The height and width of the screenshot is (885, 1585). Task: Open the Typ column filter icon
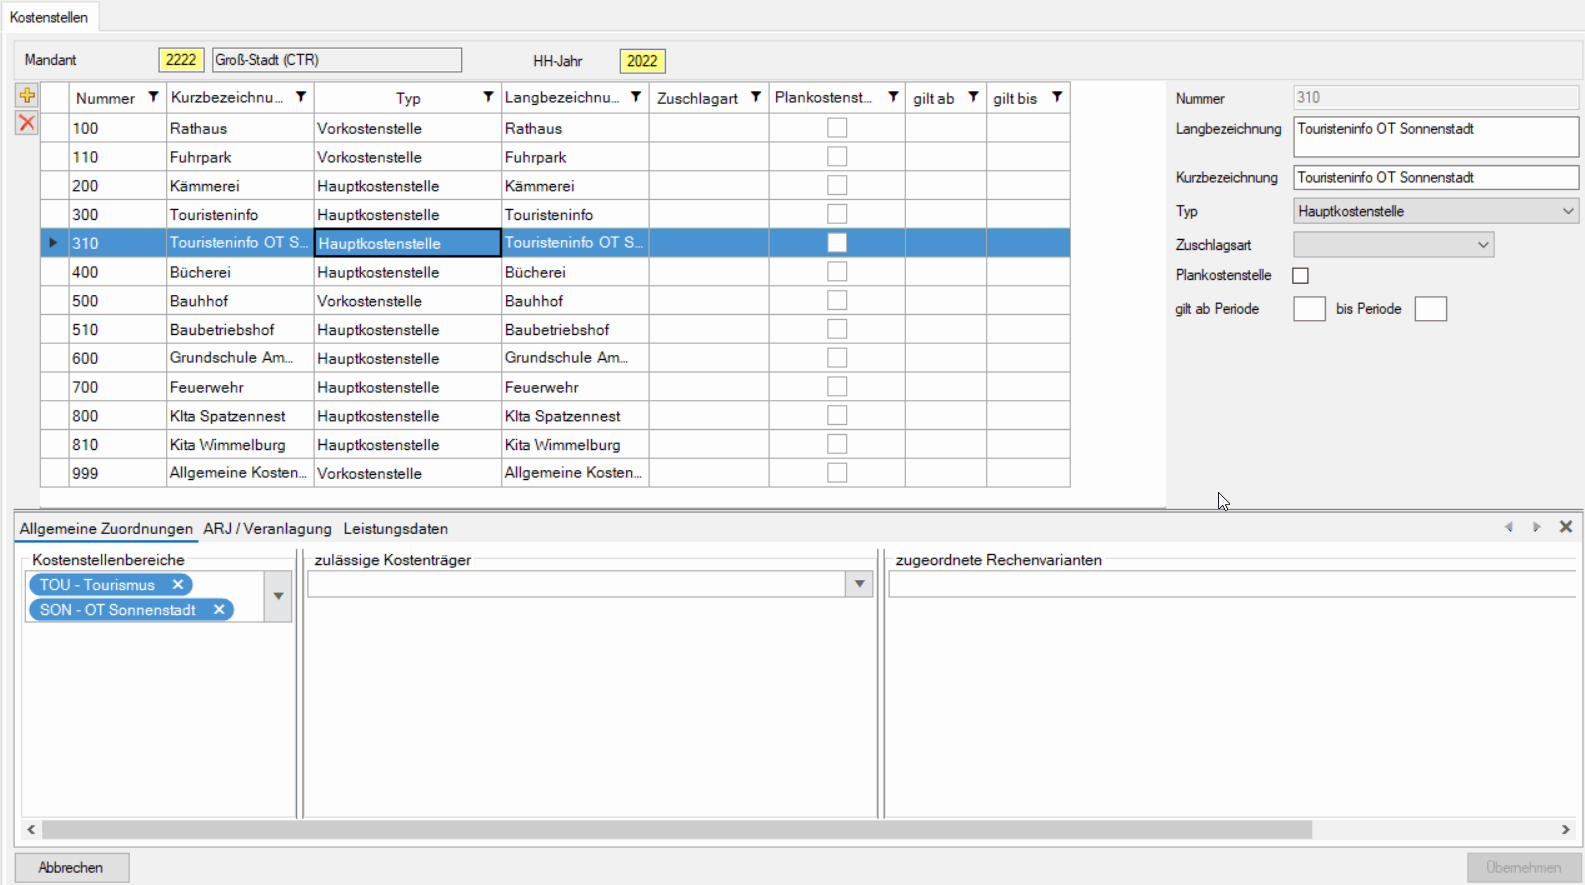[488, 97]
